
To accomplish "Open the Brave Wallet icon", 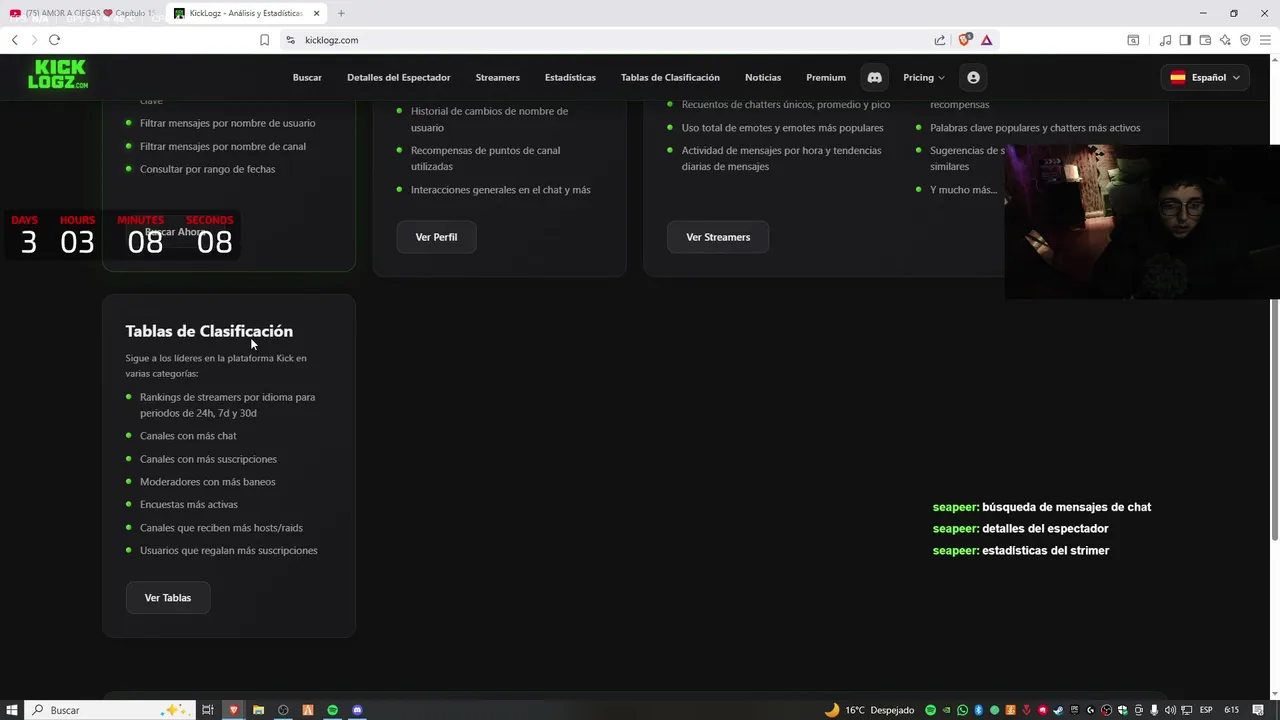I will (x=1205, y=40).
